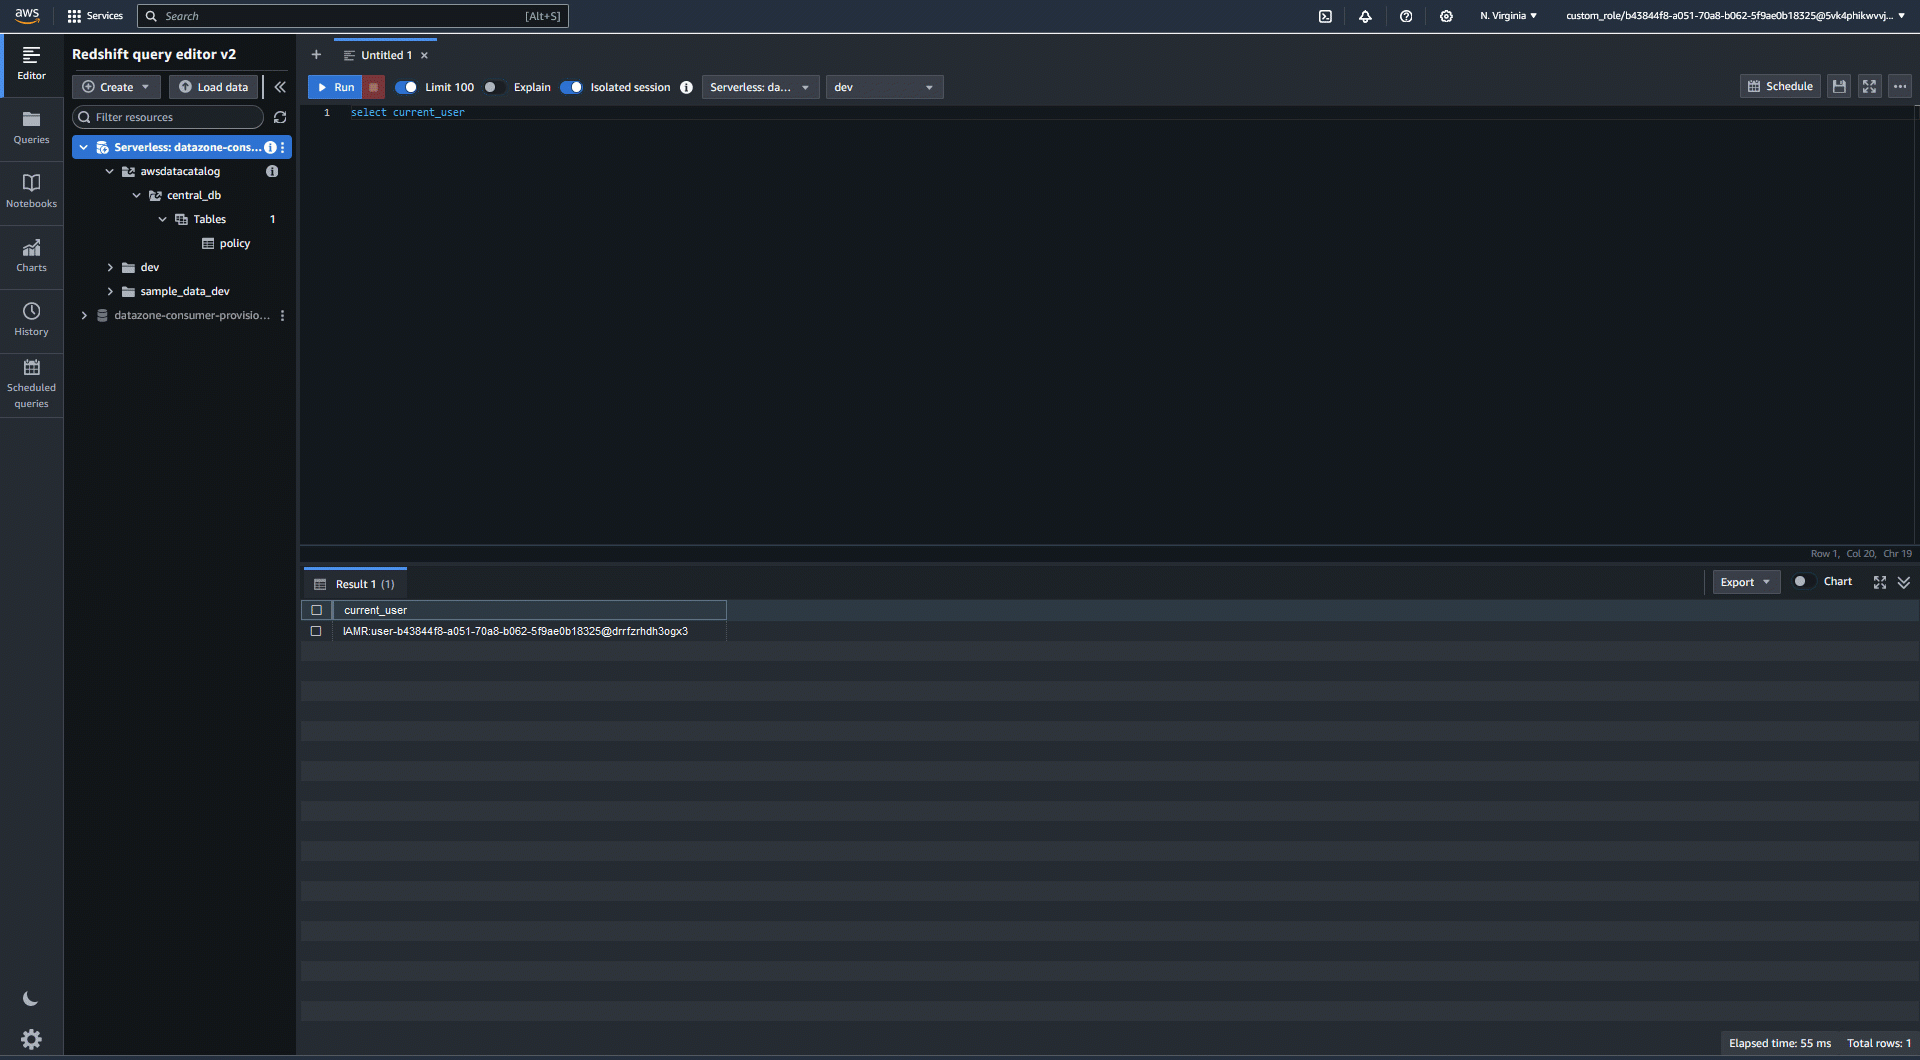The height and width of the screenshot is (1060, 1920).
Task: Switch to the Untitled 1 tab
Action: pyautogui.click(x=385, y=55)
